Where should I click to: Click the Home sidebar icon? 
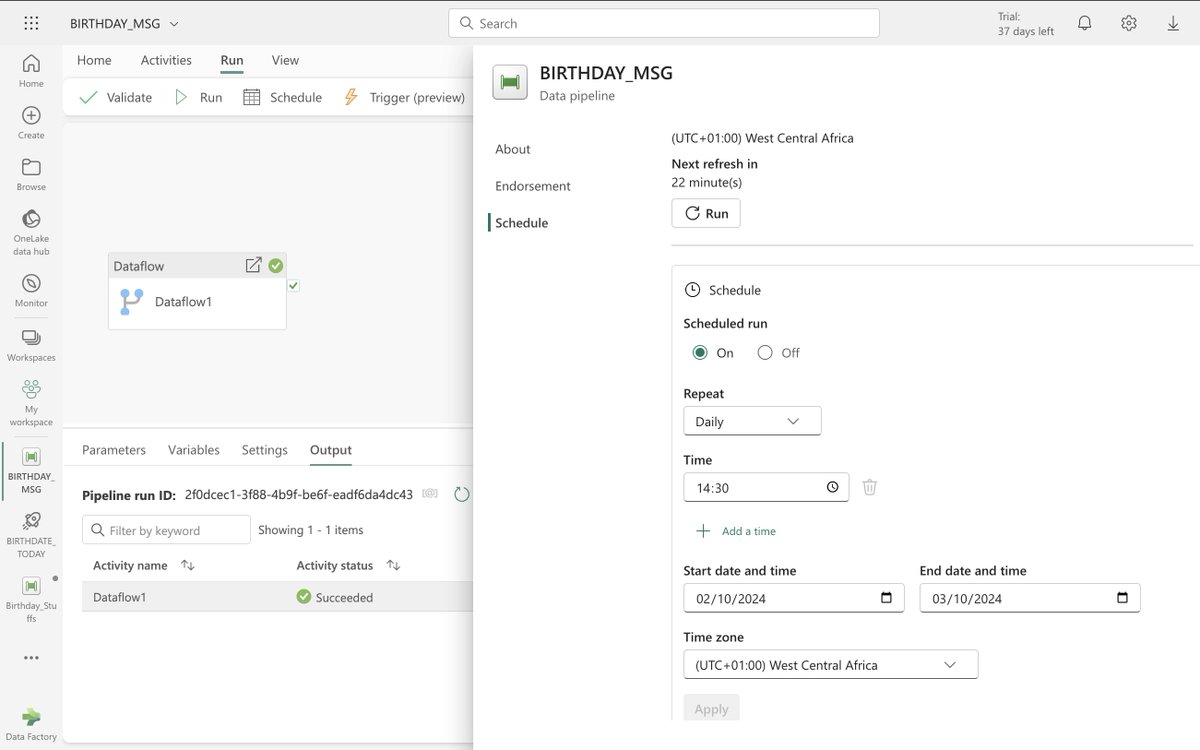31,71
